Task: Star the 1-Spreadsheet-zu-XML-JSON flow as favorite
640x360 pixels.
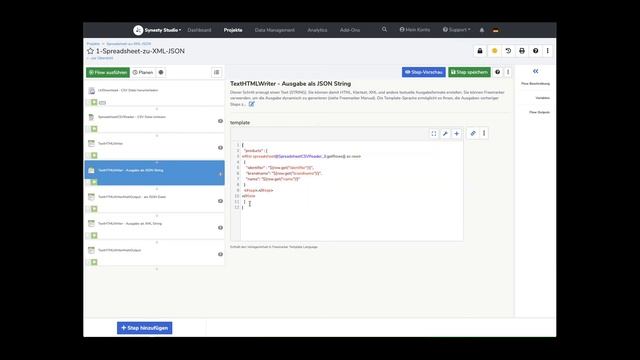Action: pyautogui.click(x=90, y=51)
